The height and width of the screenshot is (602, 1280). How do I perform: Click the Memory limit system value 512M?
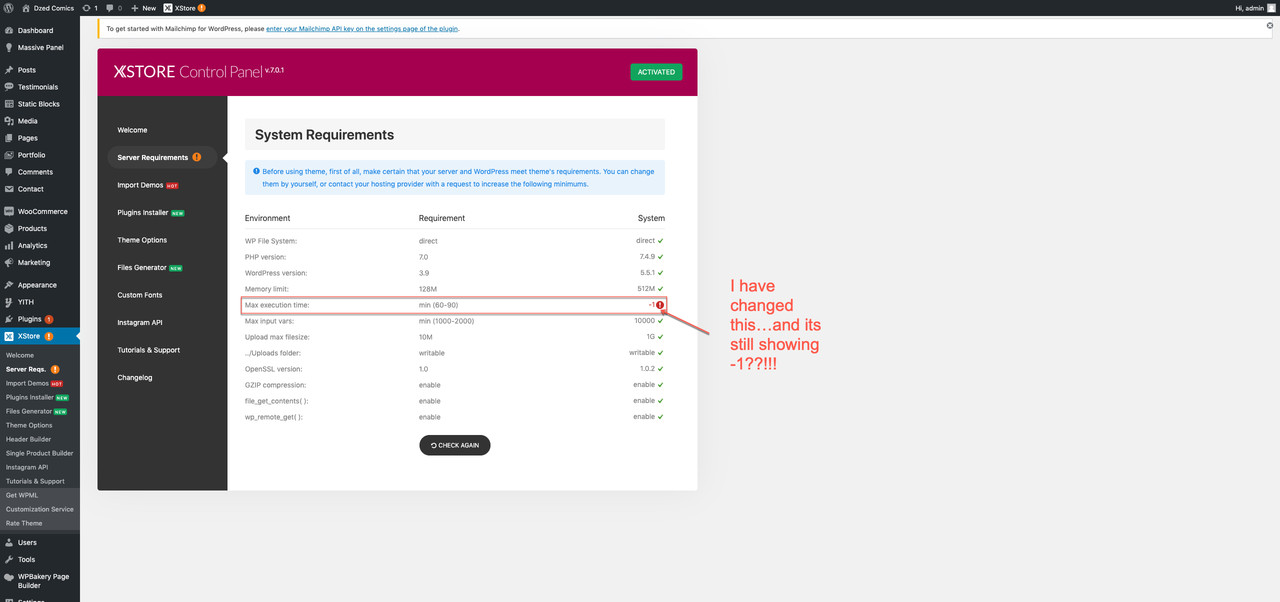[x=646, y=289]
